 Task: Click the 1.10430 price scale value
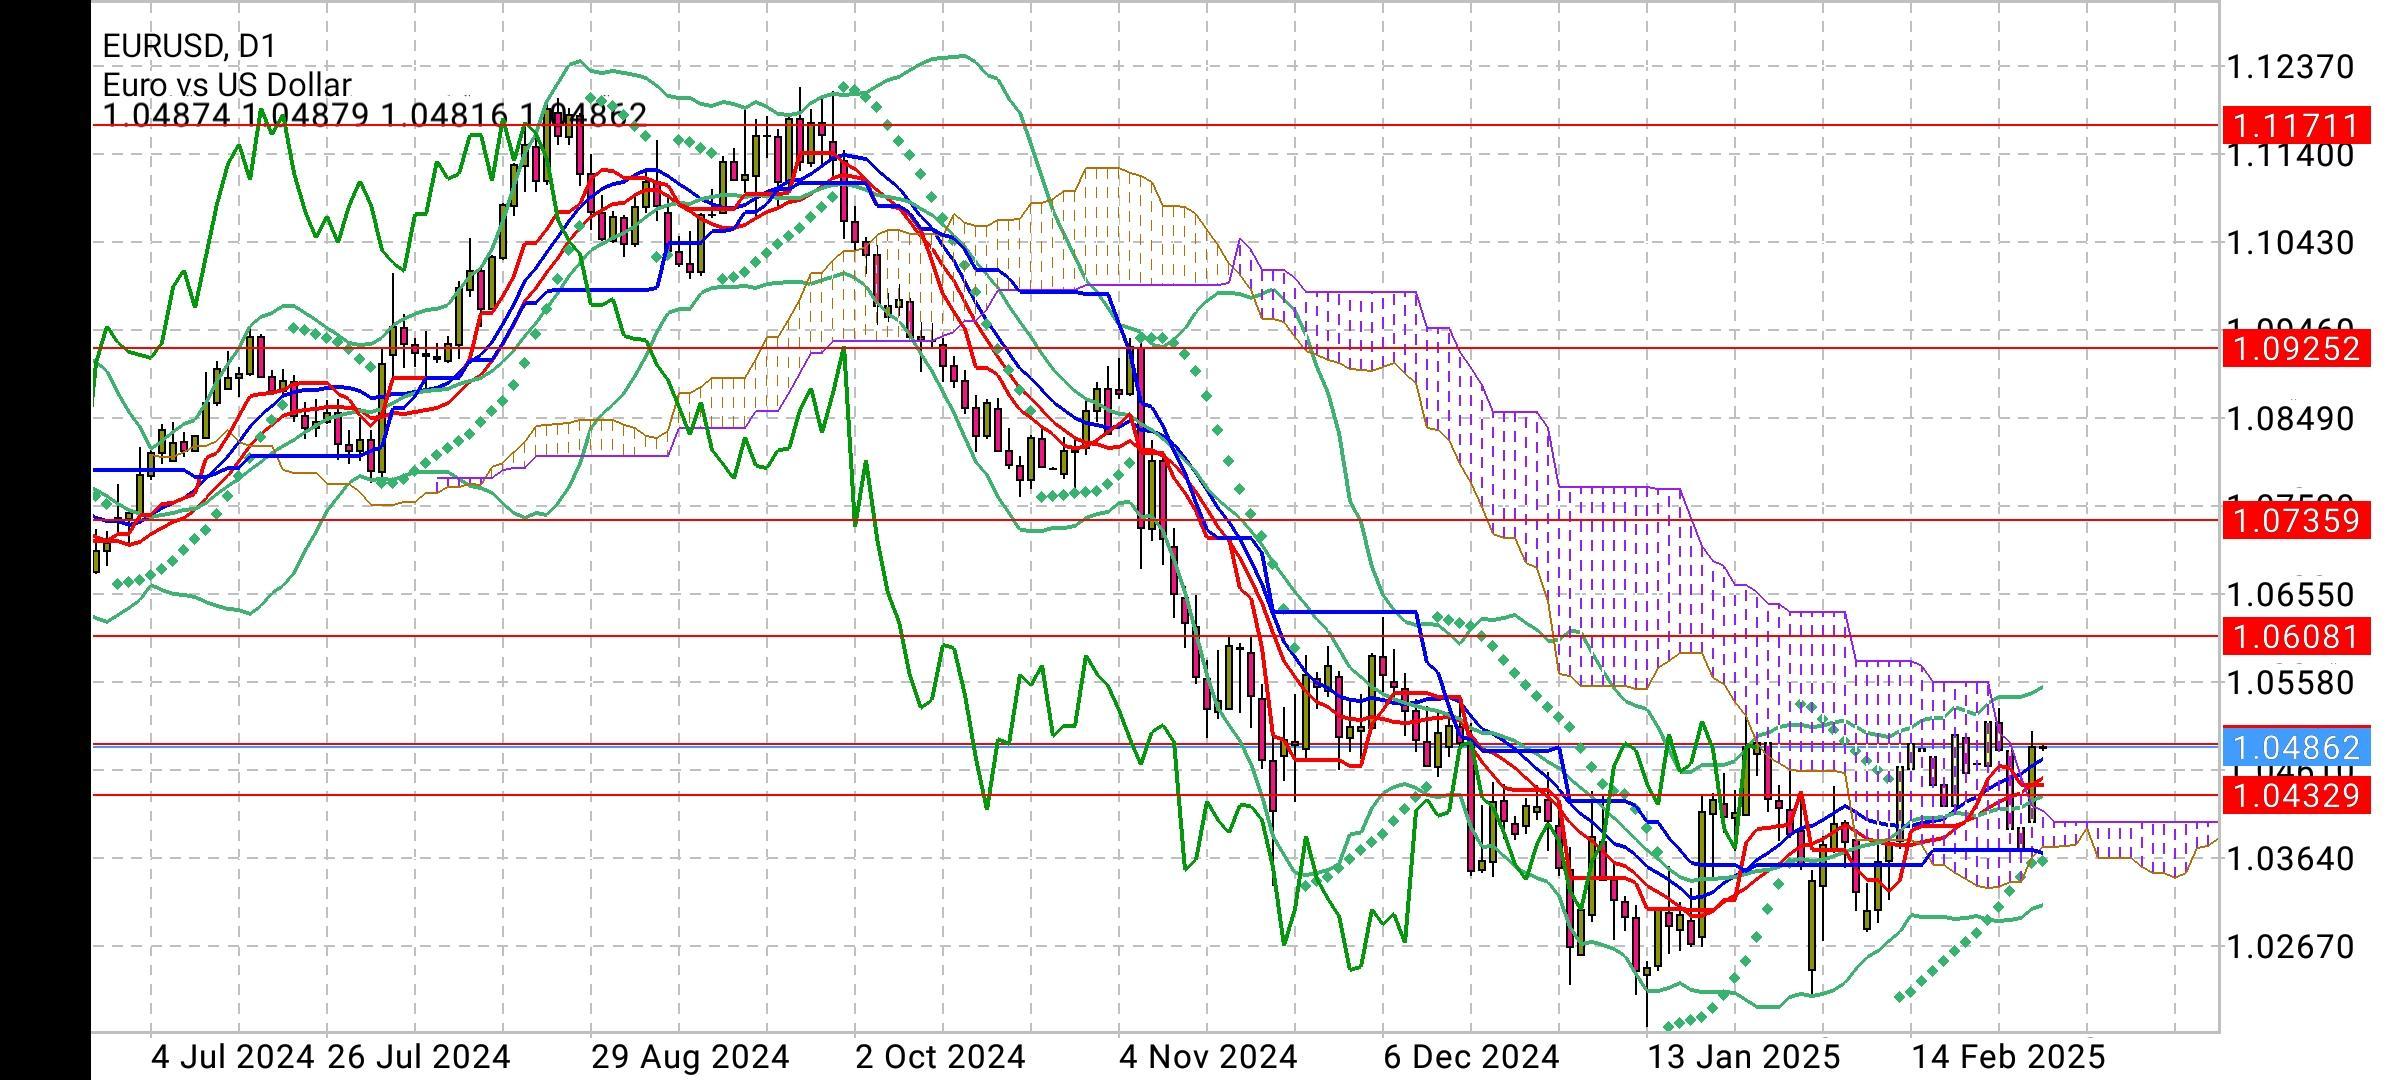coord(2289,243)
